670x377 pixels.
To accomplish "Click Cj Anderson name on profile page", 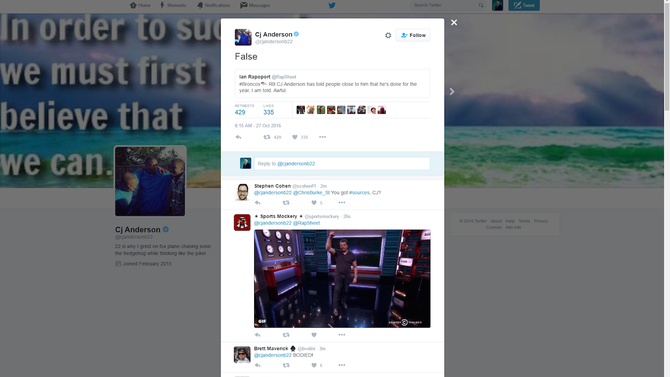I will [x=138, y=230].
